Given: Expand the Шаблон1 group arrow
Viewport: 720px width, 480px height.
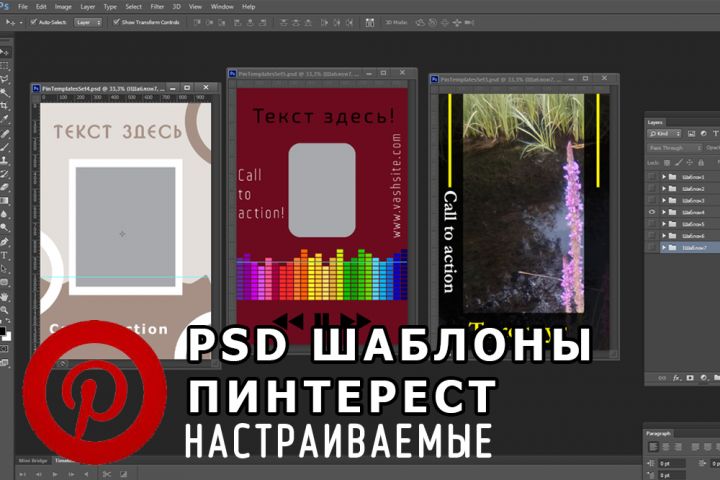Looking at the screenshot, I should [664, 177].
